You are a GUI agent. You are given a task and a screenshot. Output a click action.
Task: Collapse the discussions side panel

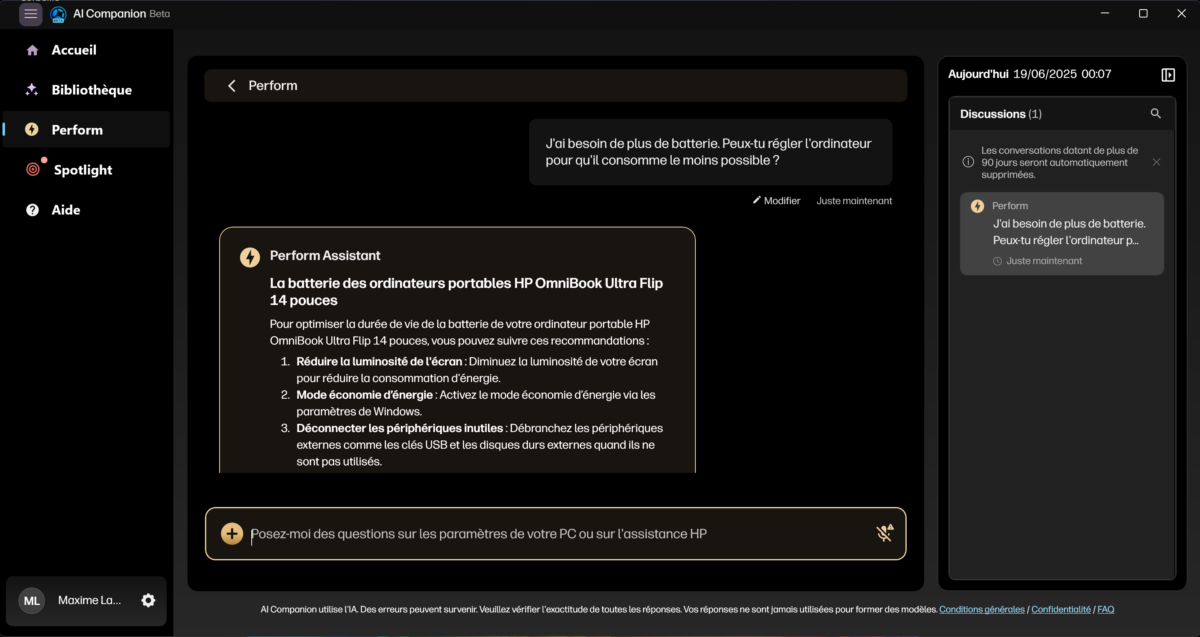click(x=1168, y=75)
